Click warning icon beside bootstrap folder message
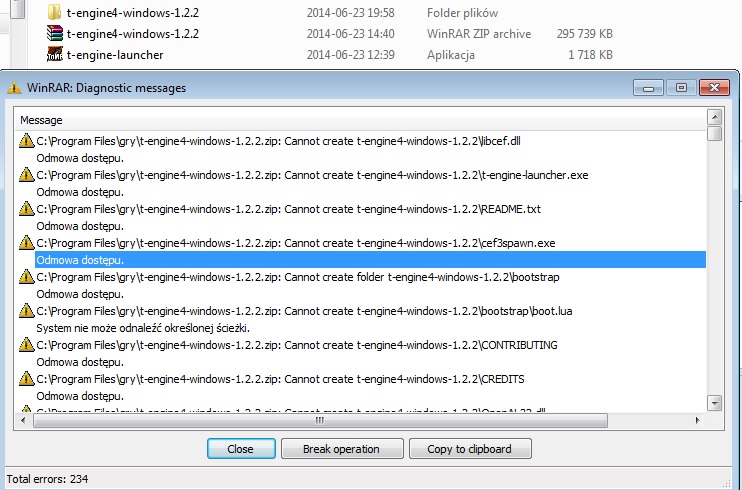The width and height of the screenshot is (742, 490). 26,277
